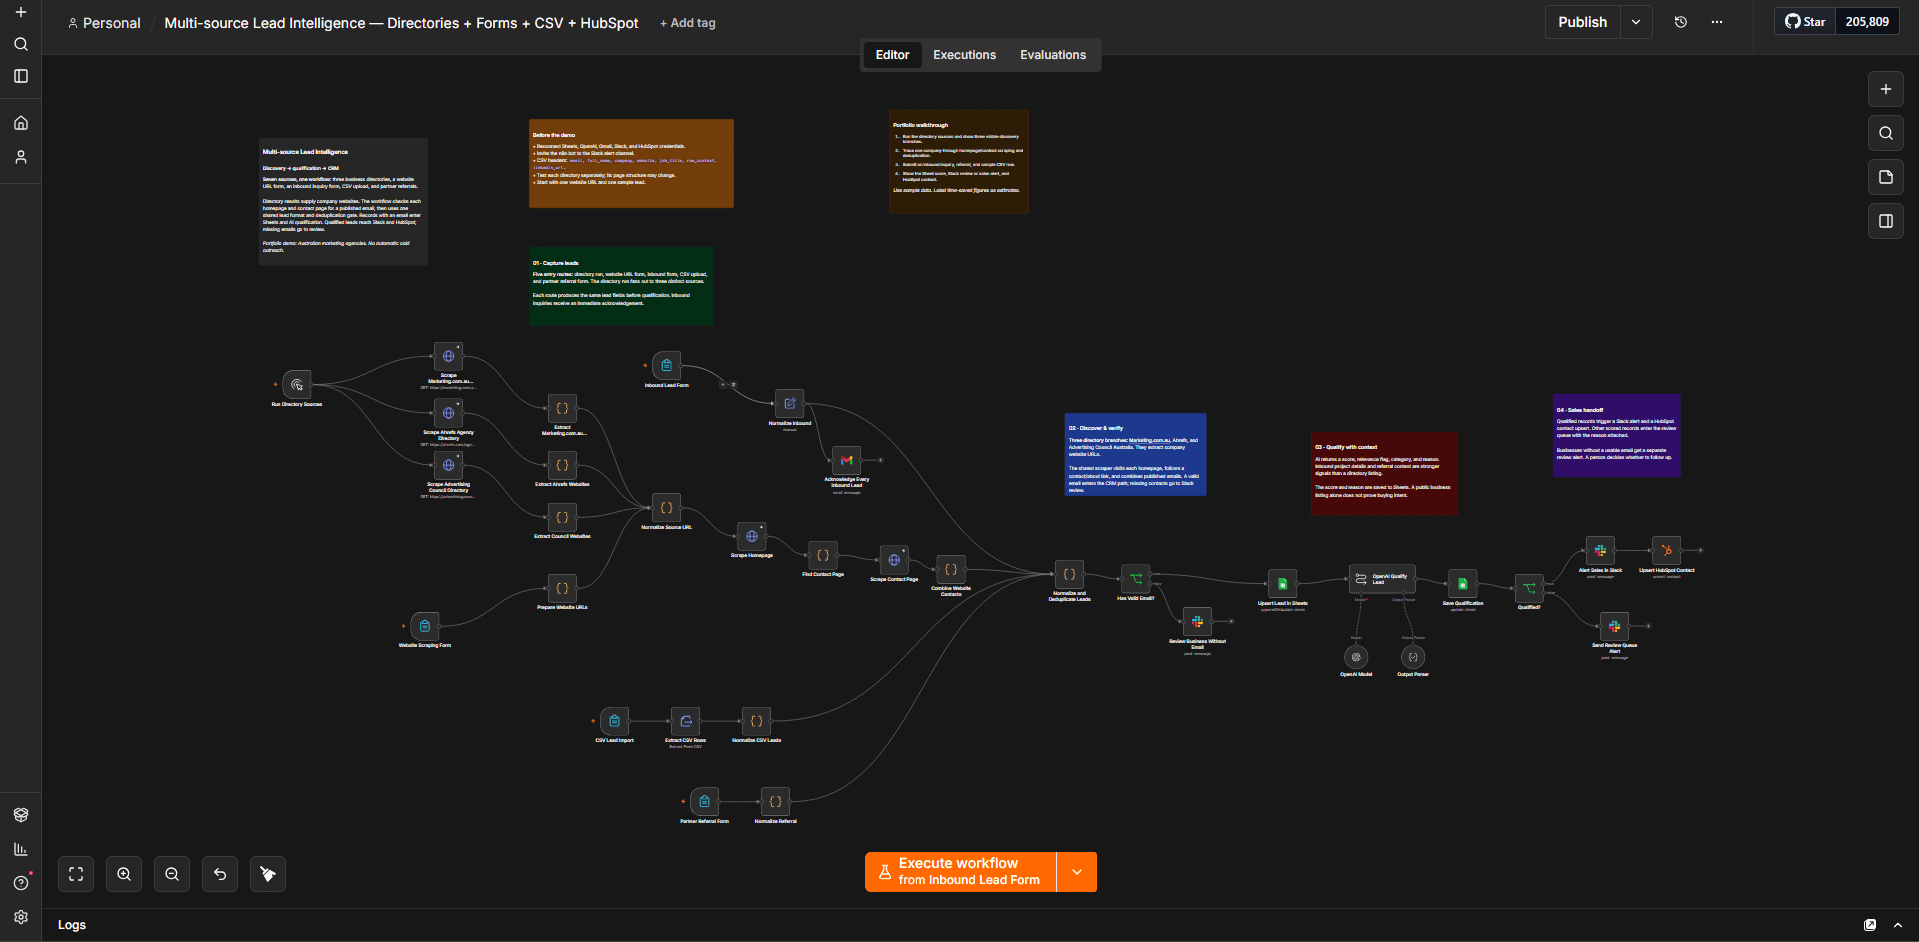Screen dimensions: 1919x942
Task: Select the Run Directory Sources trigger node
Action: [x=297, y=385]
